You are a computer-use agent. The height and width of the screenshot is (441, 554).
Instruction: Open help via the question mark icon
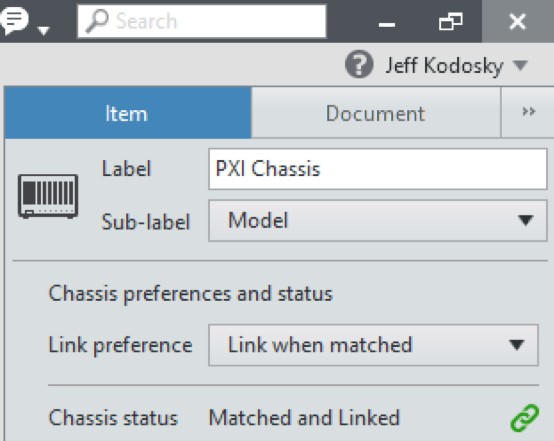tap(359, 64)
